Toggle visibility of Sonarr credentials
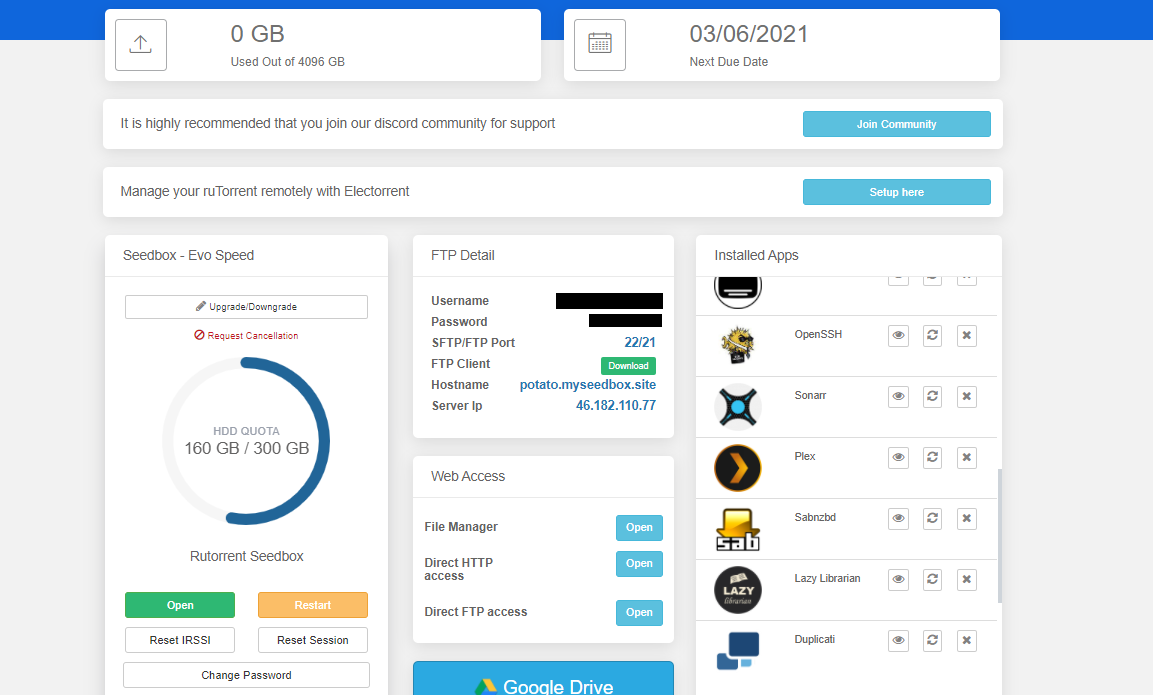1153x695 pixels. pyautogui.click(x=897, y=396)
